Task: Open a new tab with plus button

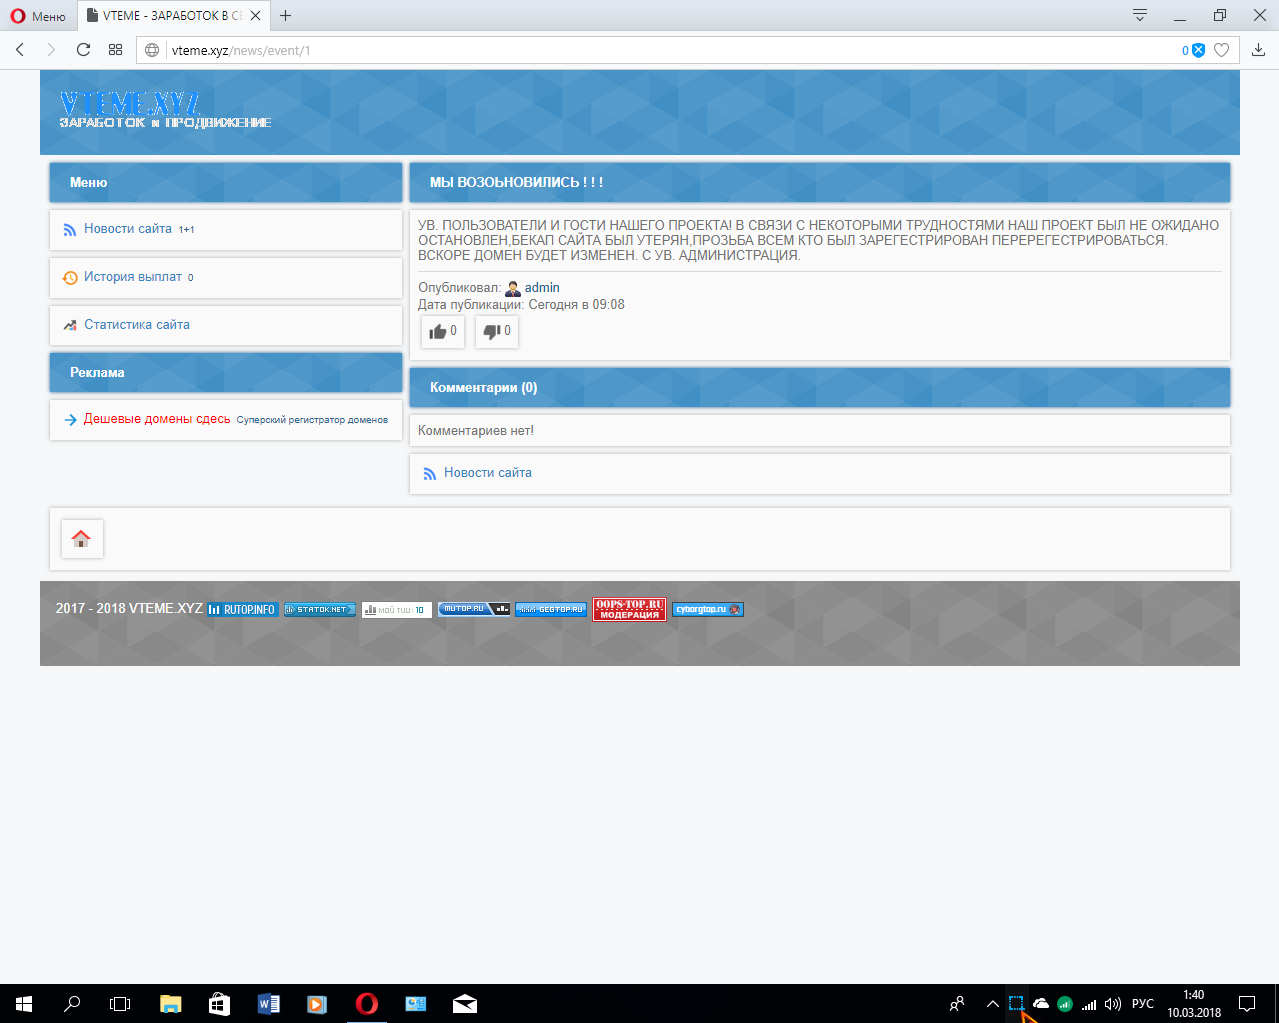Action: pyautogui.click(x=286, y=16)
